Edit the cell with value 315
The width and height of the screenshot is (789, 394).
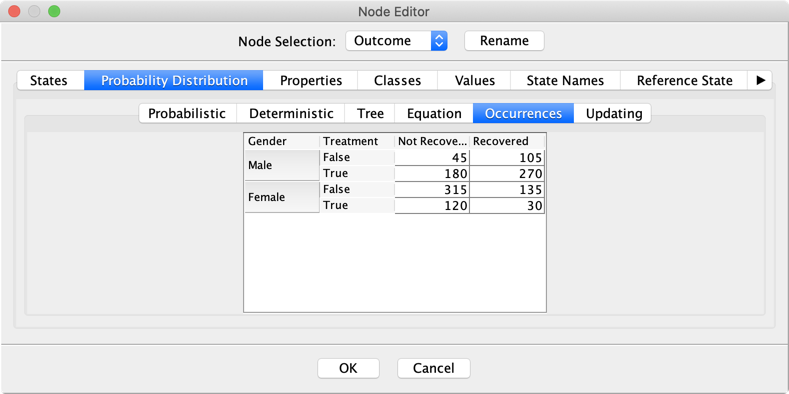(432, 190)
